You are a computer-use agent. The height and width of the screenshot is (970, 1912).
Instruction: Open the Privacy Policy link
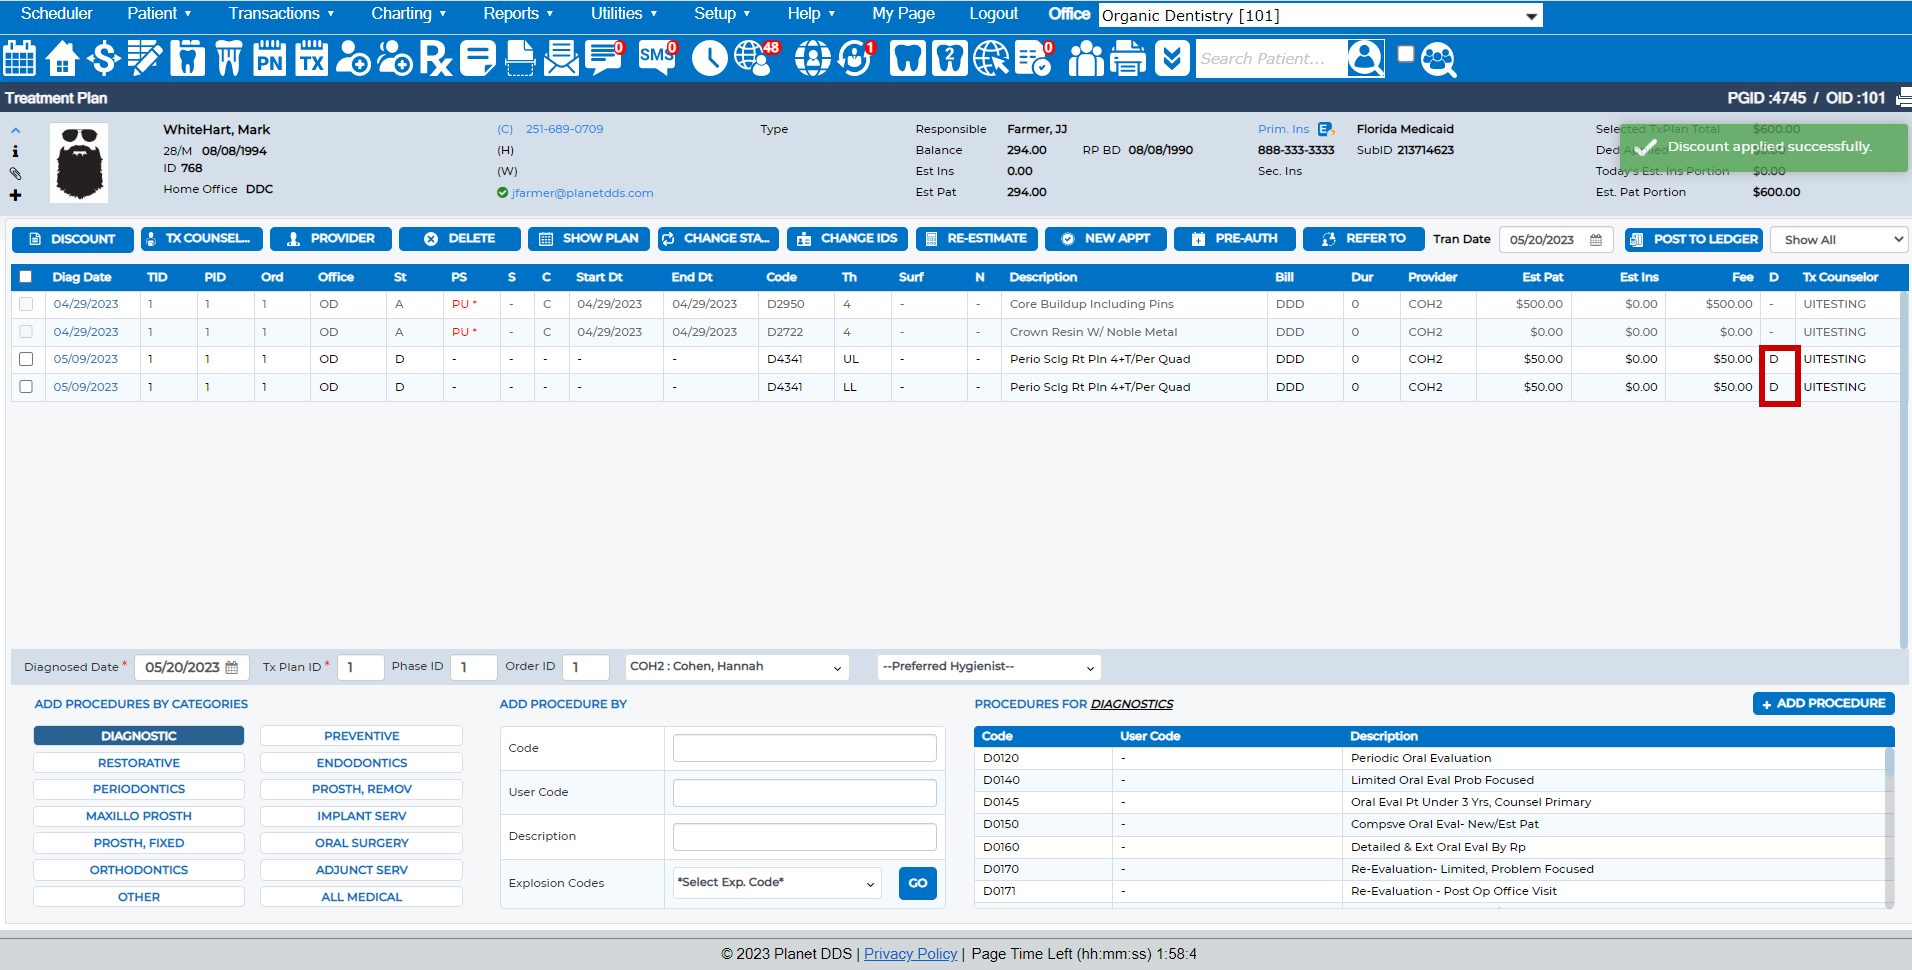coord(910,954)
